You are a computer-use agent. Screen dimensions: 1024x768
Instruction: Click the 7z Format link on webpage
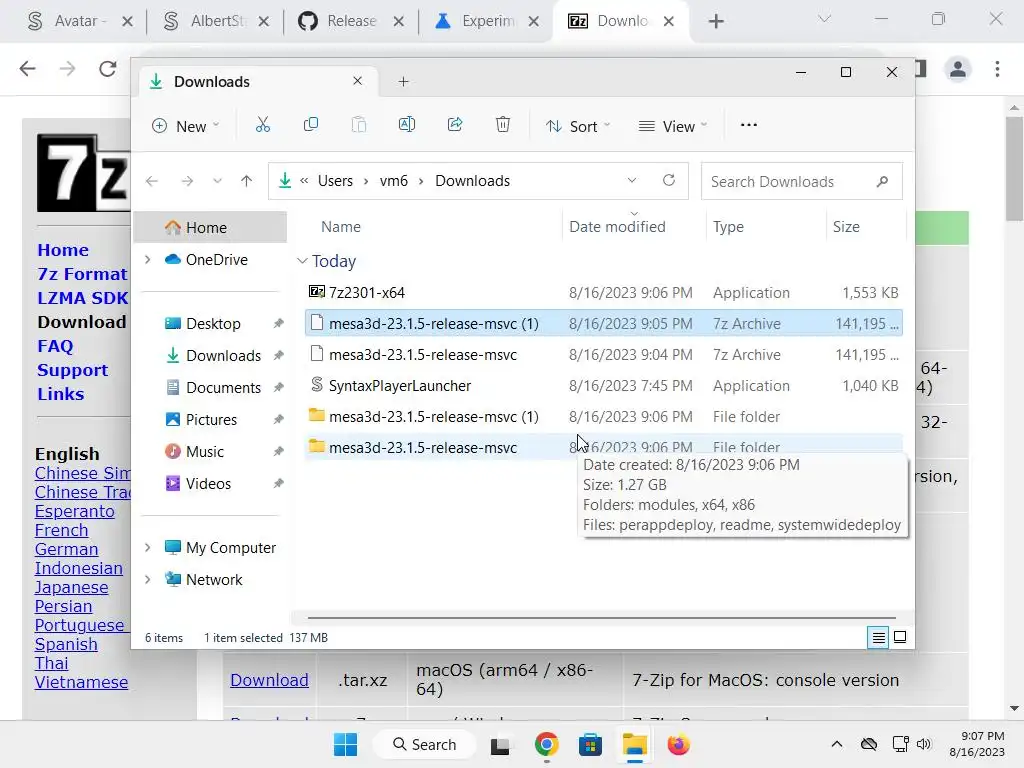click(x=82, y=274)
